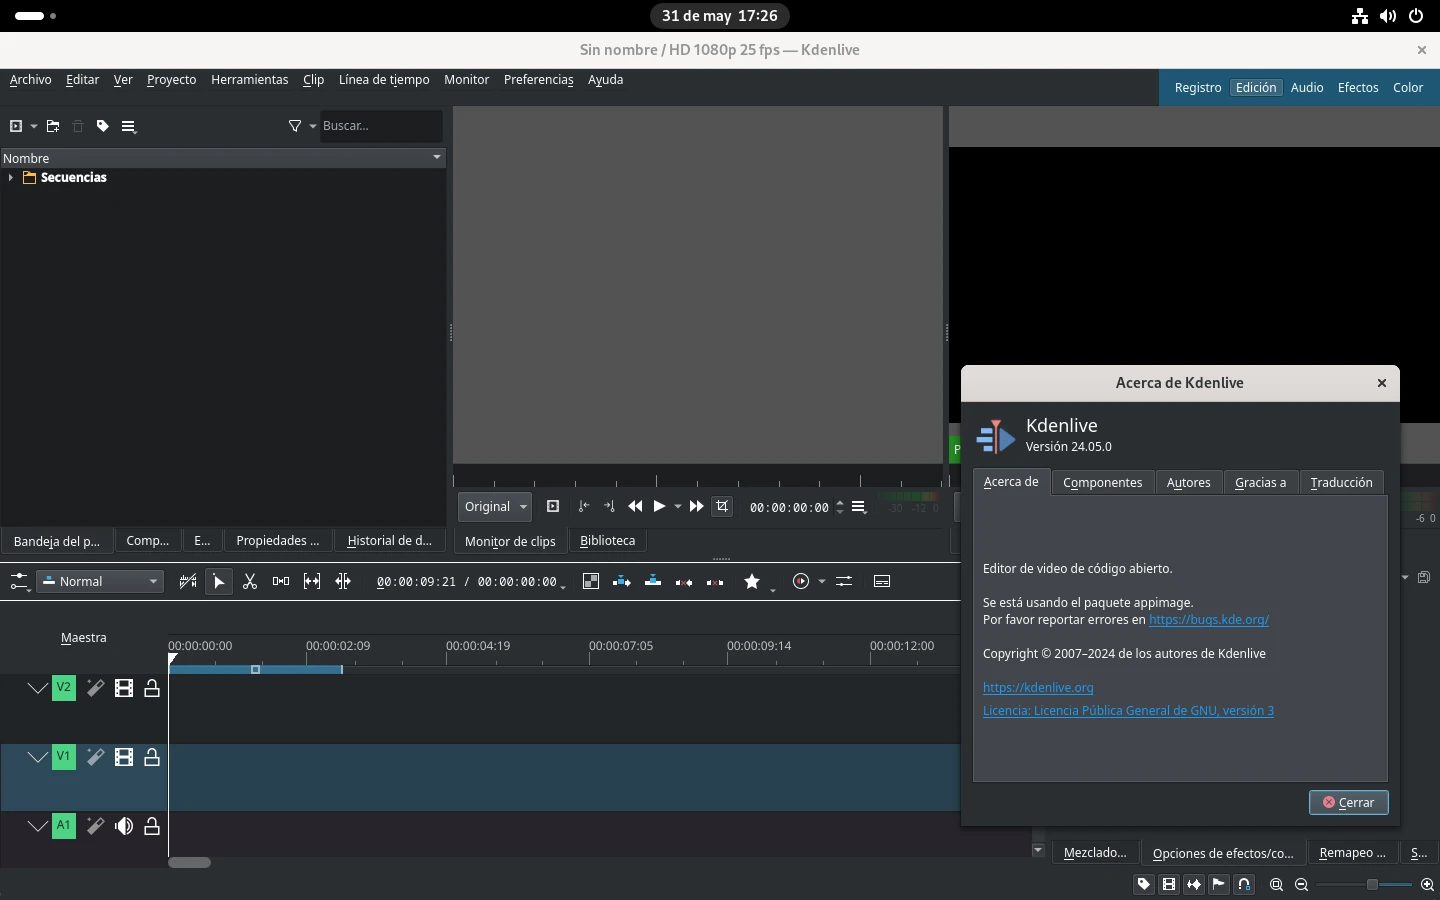Image resolution: width=1440 pixels, height=900 pixels.
Task: Open track settings icon left of Normal
Action: (20, 581)
